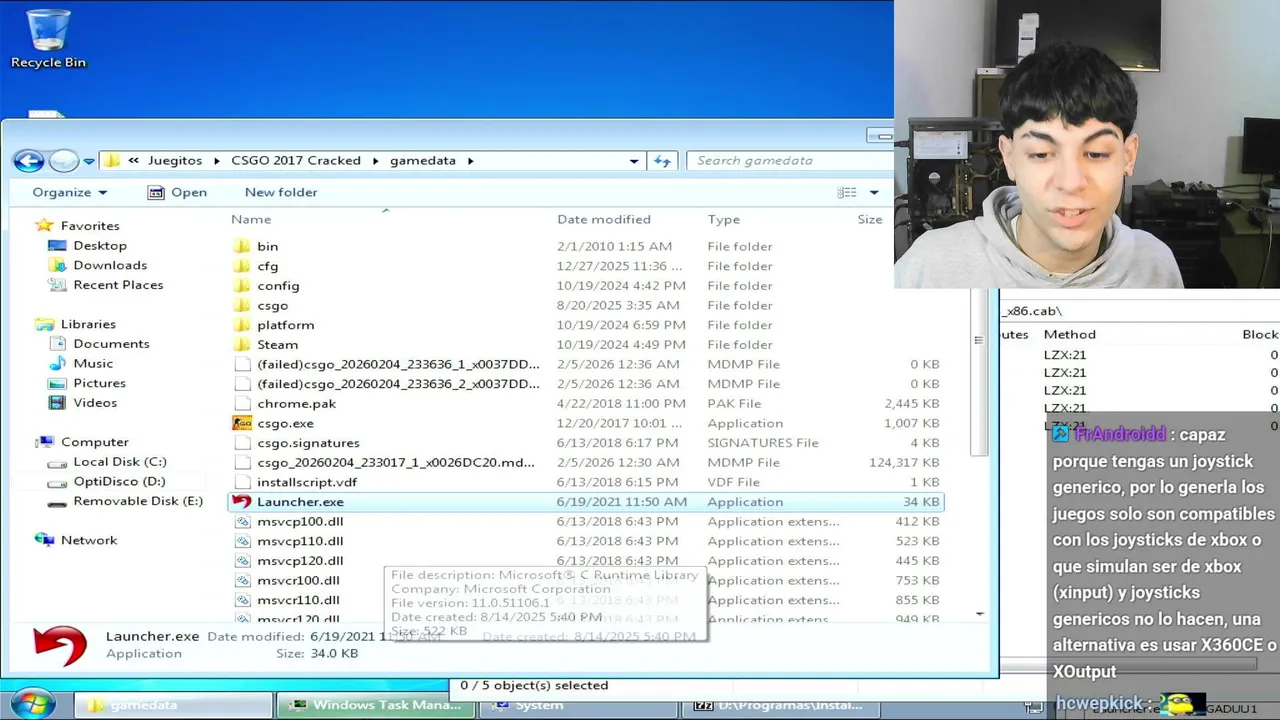The width and height of the screenshot is (1280, 720).
Task: Open Recent Places in Favorites
Action: pos(117,285)
